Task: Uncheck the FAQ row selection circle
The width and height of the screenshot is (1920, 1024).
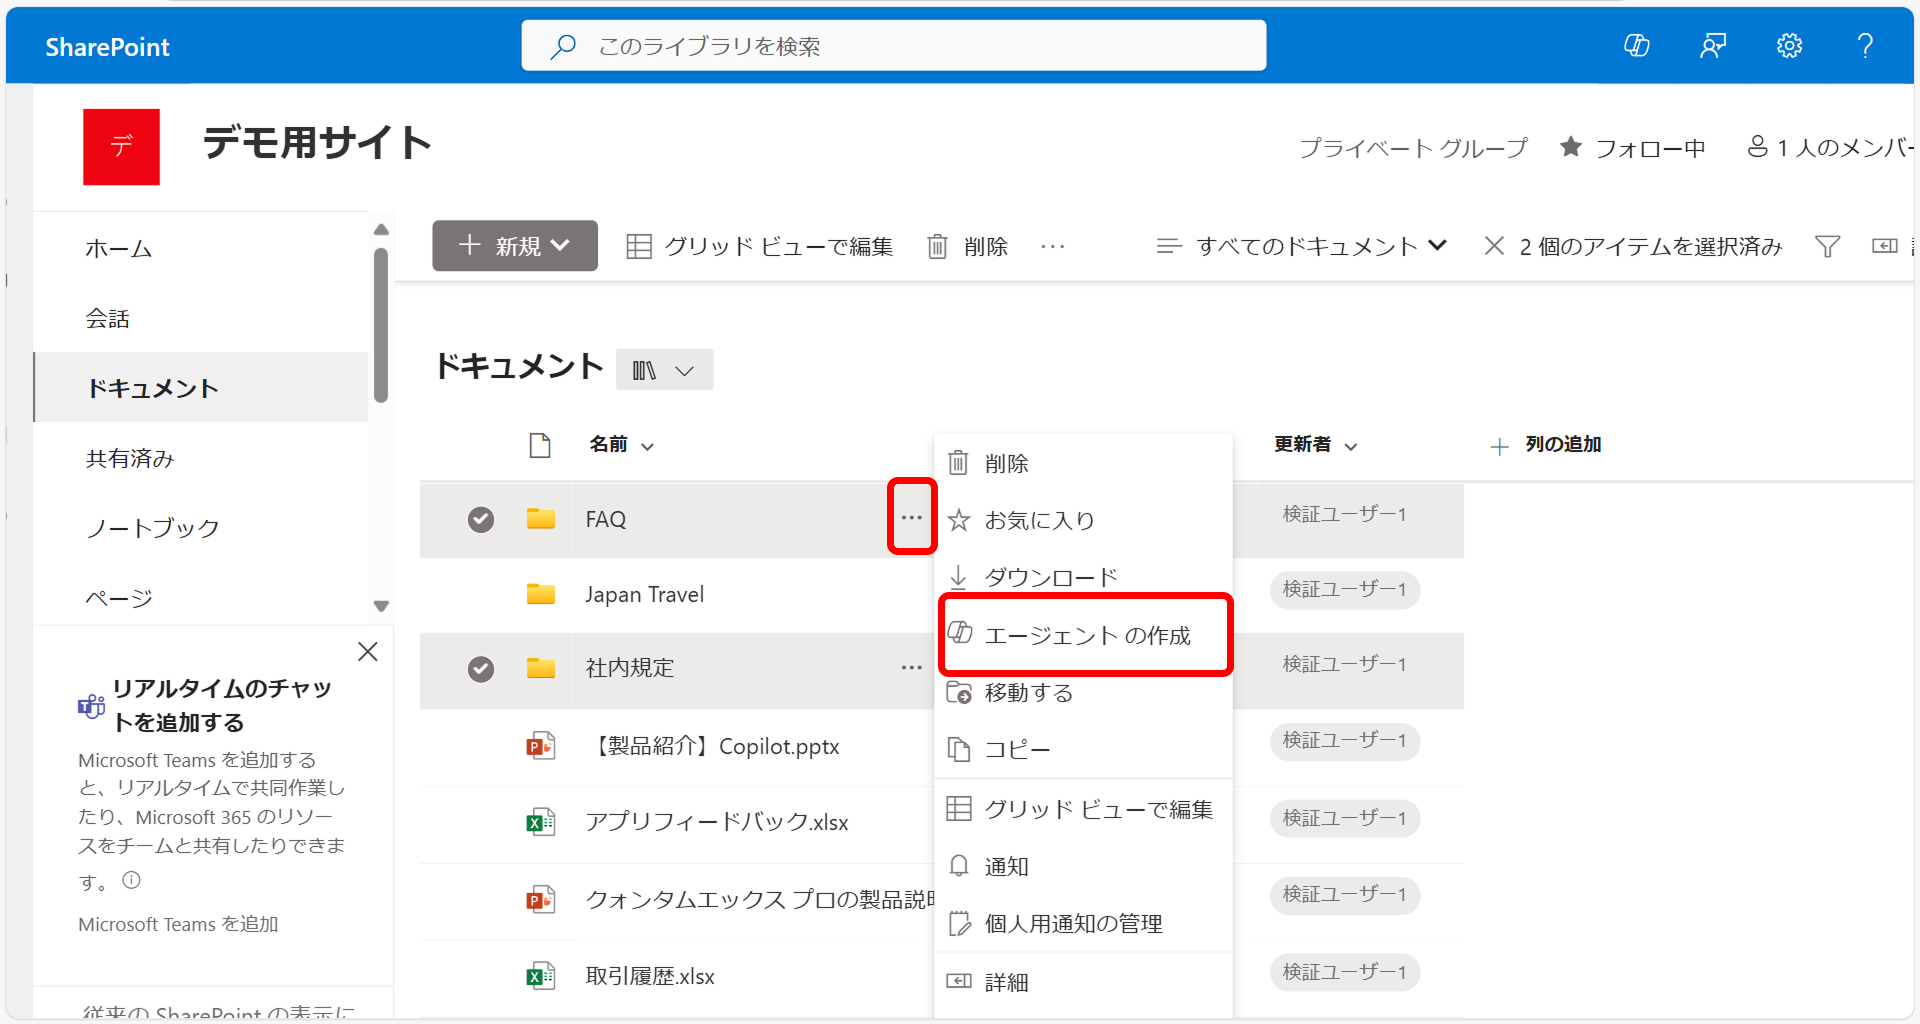Action: tap(481, 519)
